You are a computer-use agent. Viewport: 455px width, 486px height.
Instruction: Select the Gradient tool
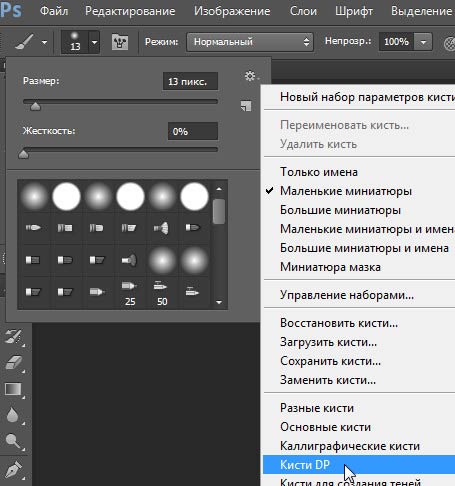tap(13, 389)
